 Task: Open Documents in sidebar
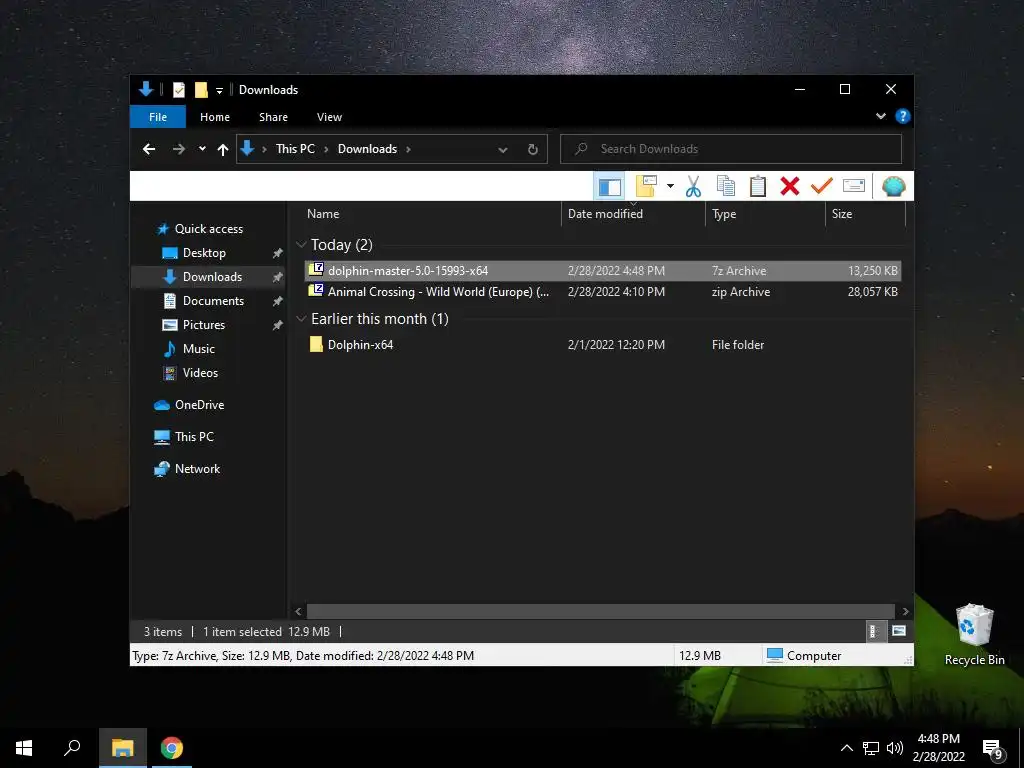(x=213, y=301)
